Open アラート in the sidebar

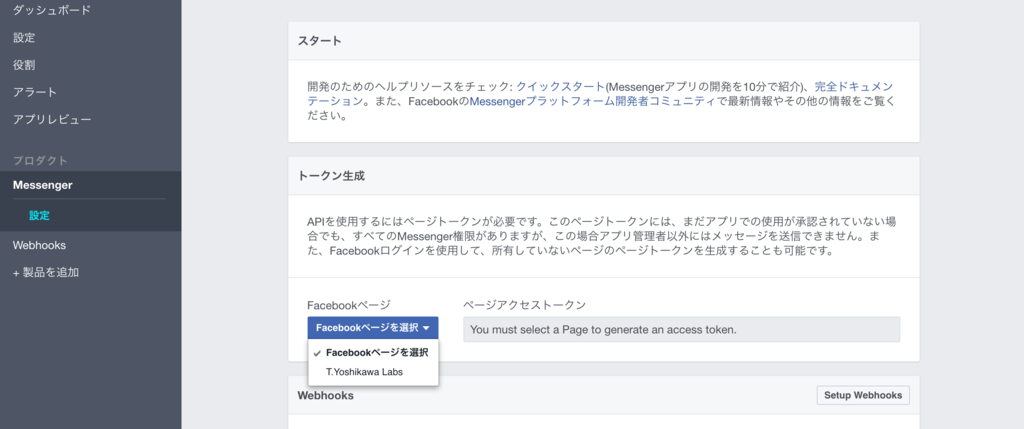34,92
